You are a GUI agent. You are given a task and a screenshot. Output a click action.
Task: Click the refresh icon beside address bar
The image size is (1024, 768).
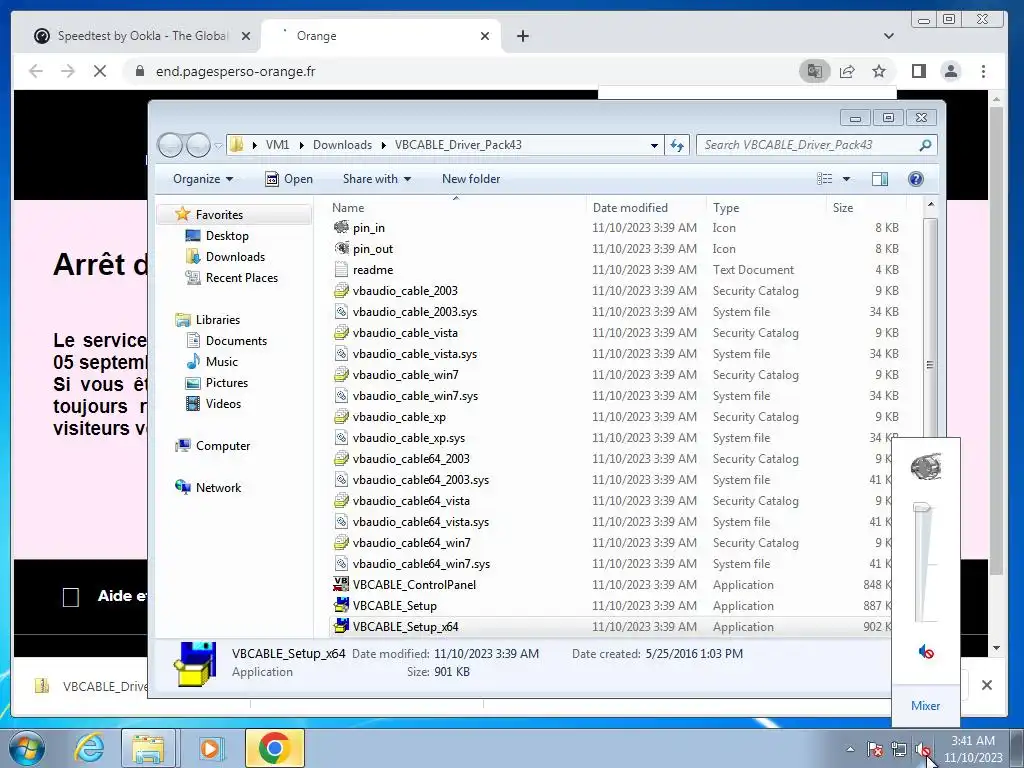(x=677, y=145)
